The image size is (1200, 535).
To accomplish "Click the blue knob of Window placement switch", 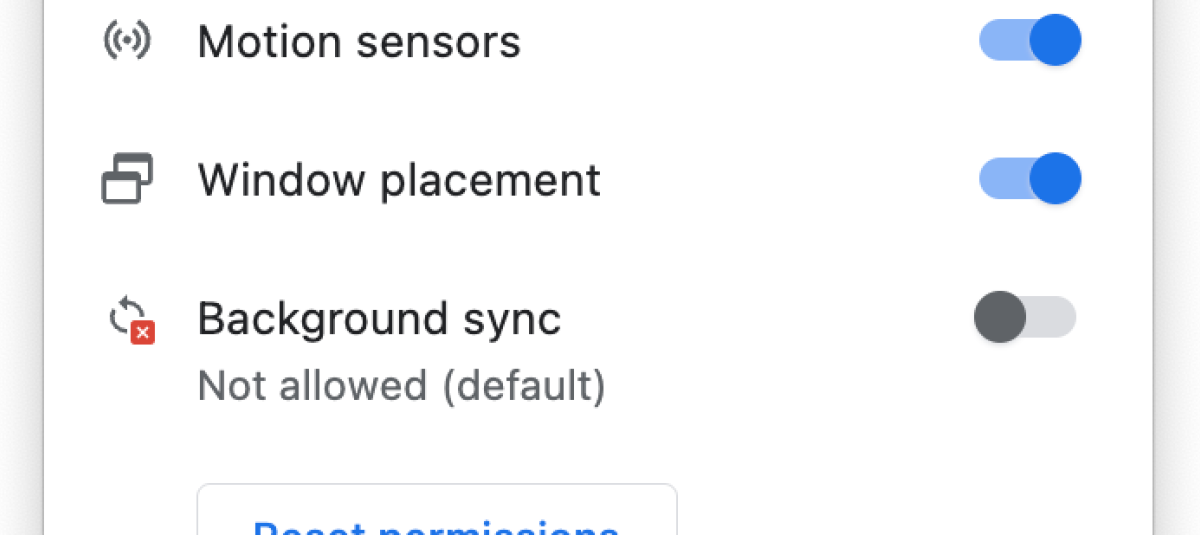I will click(x=1055, y=179).
